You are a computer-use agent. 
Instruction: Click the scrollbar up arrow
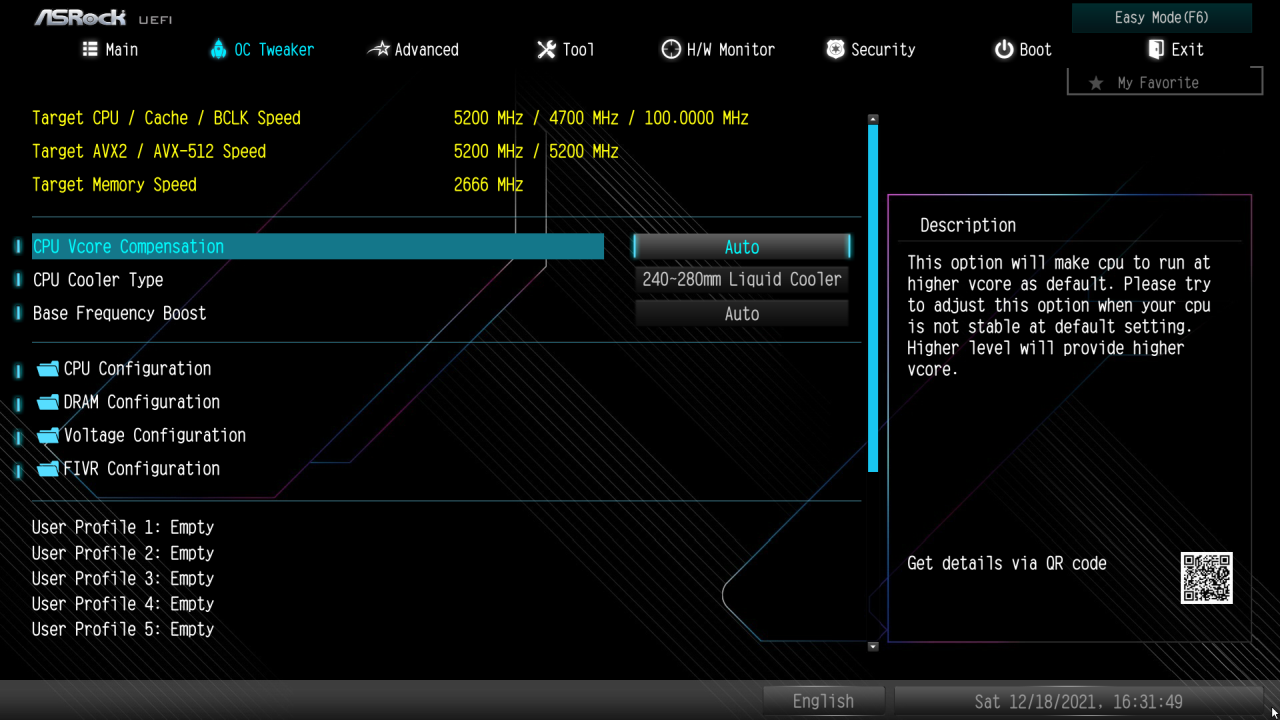tap(873, 118)
